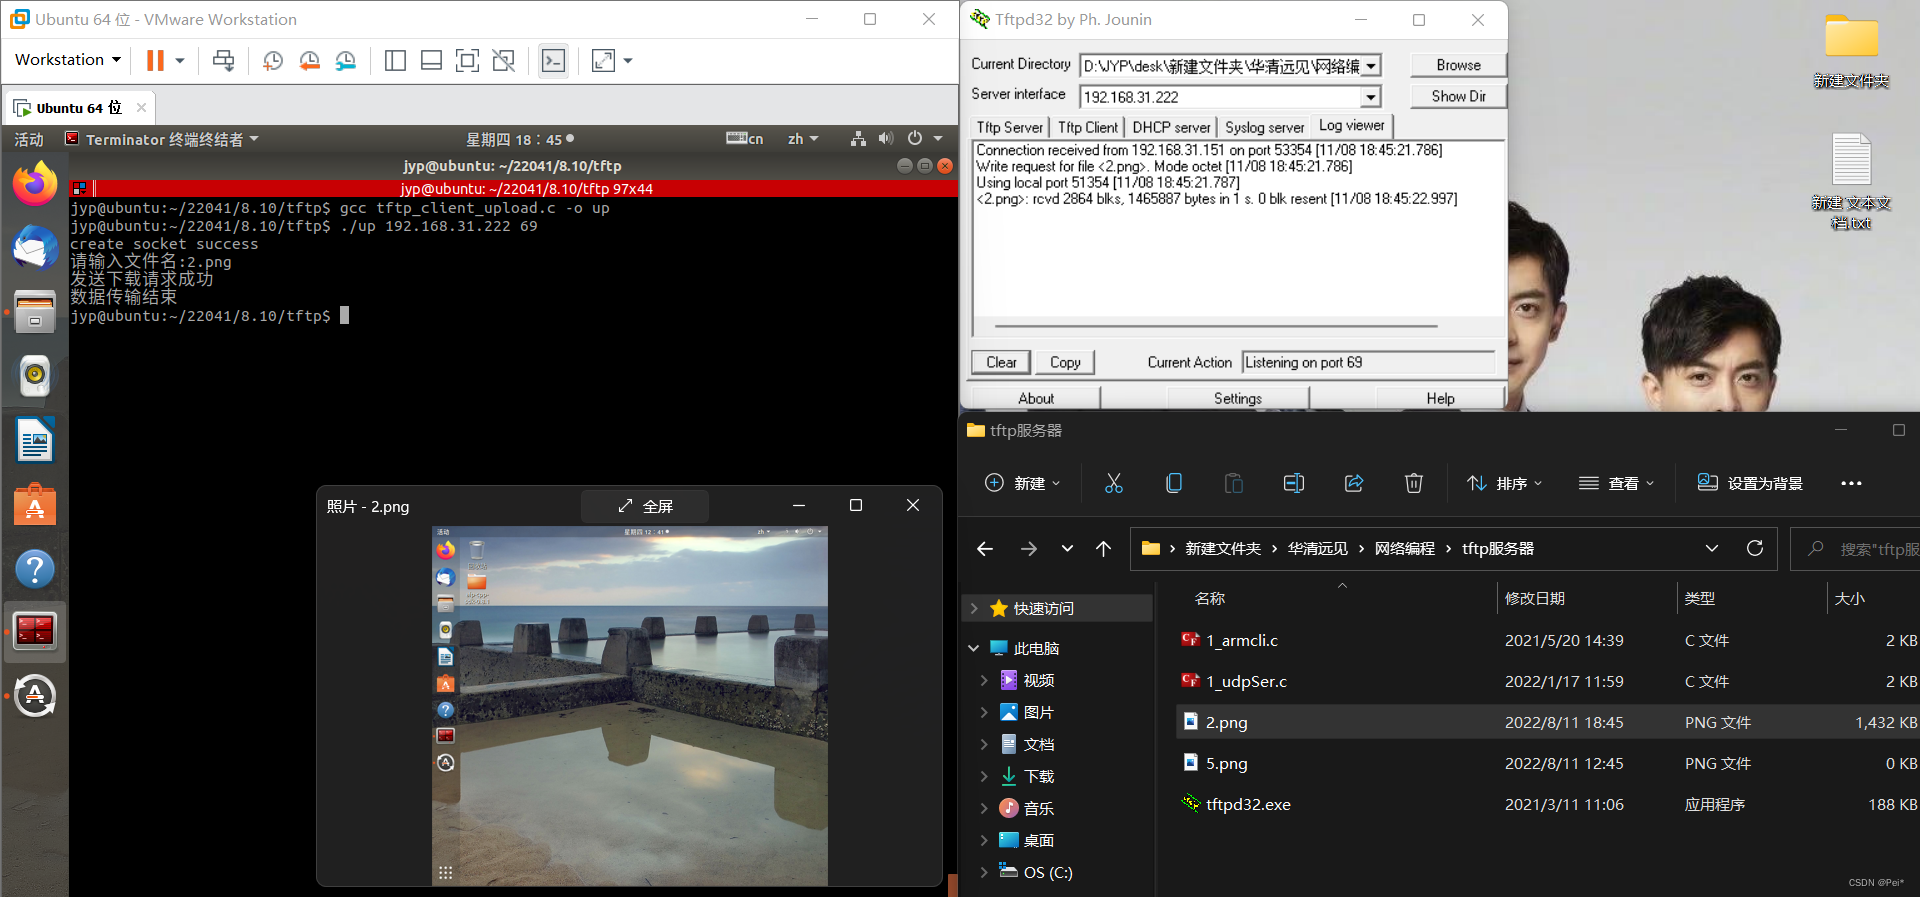Open the 查看 view dropdown

[1616, 484]
